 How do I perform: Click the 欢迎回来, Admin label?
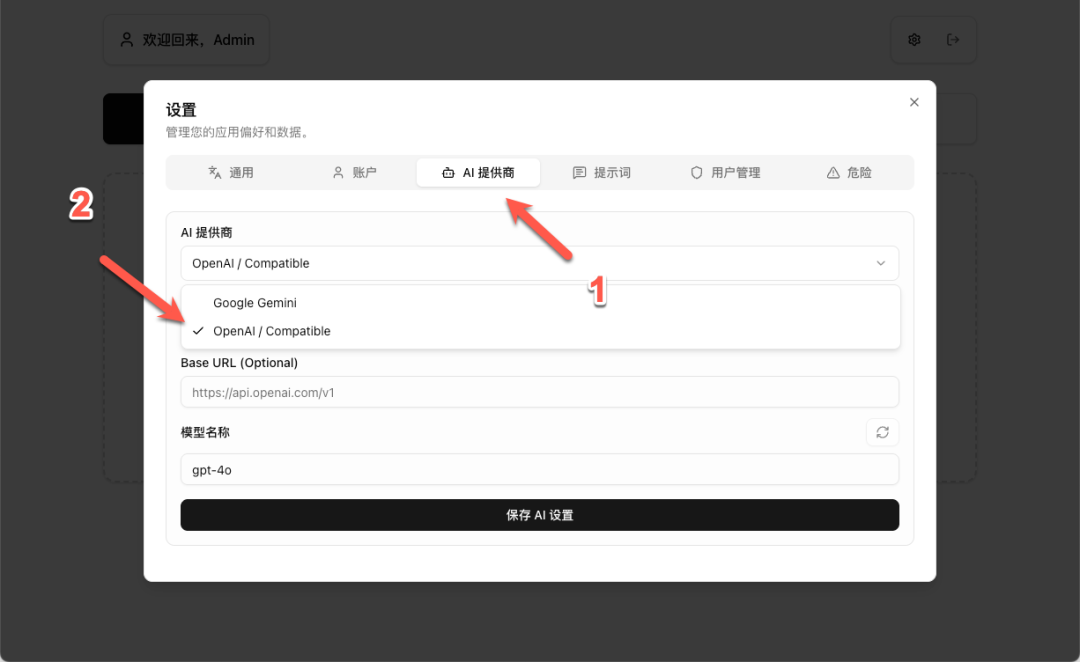click(x=198, y=40)
